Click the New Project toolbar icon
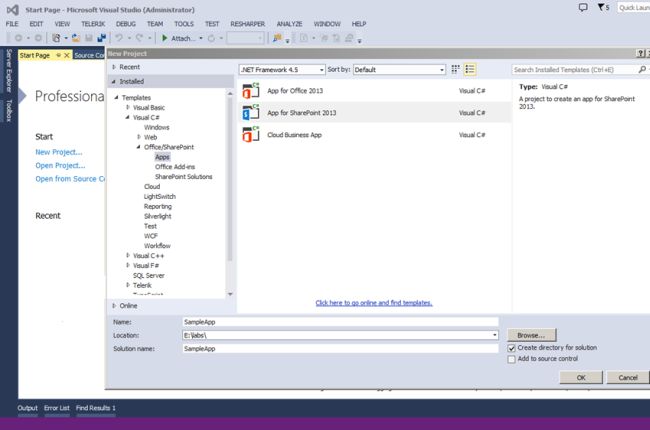 click(x=56, y=38)
